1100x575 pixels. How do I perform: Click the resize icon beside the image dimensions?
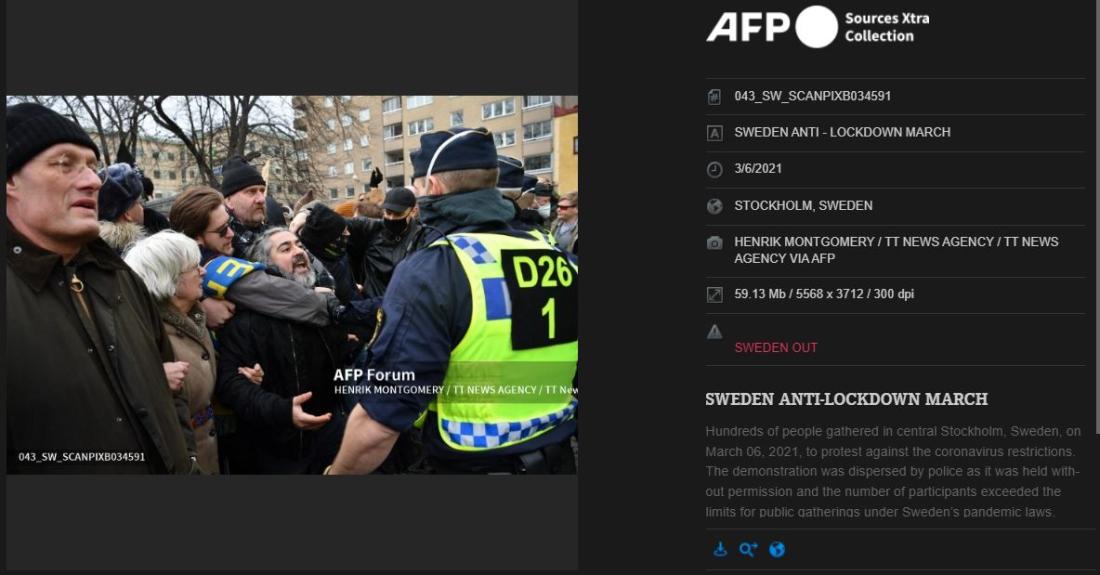pyautogui.click(x=714, y=295)
